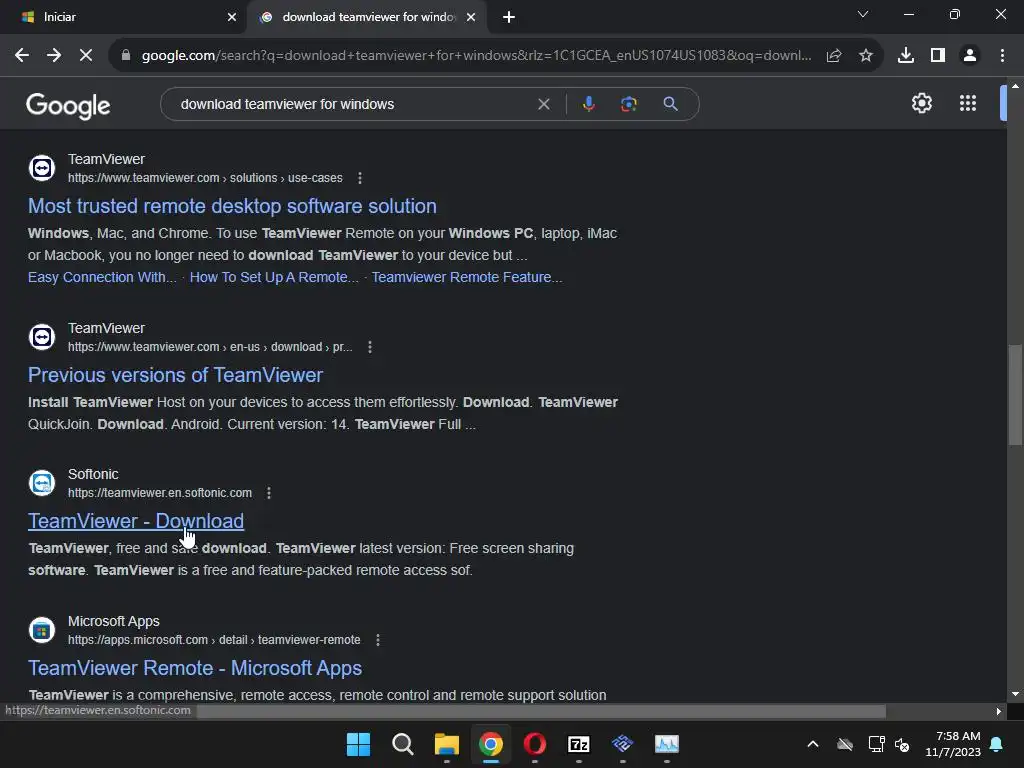Click the Softonic result favicon
Viewport: 1024px width, 768px height.
pos(42,483)
